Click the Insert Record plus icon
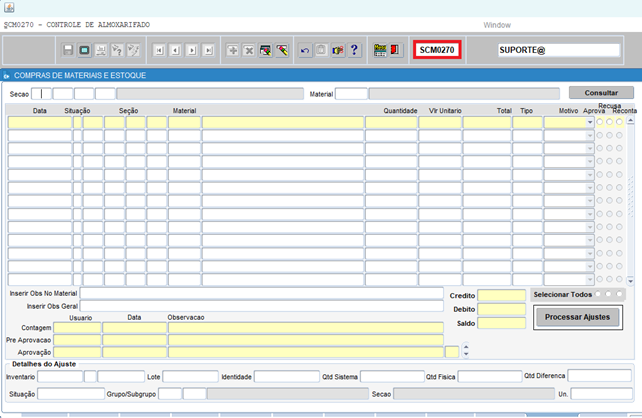This screenshot has width=642, height=418. pyautogui.click(x=233, y=50)
